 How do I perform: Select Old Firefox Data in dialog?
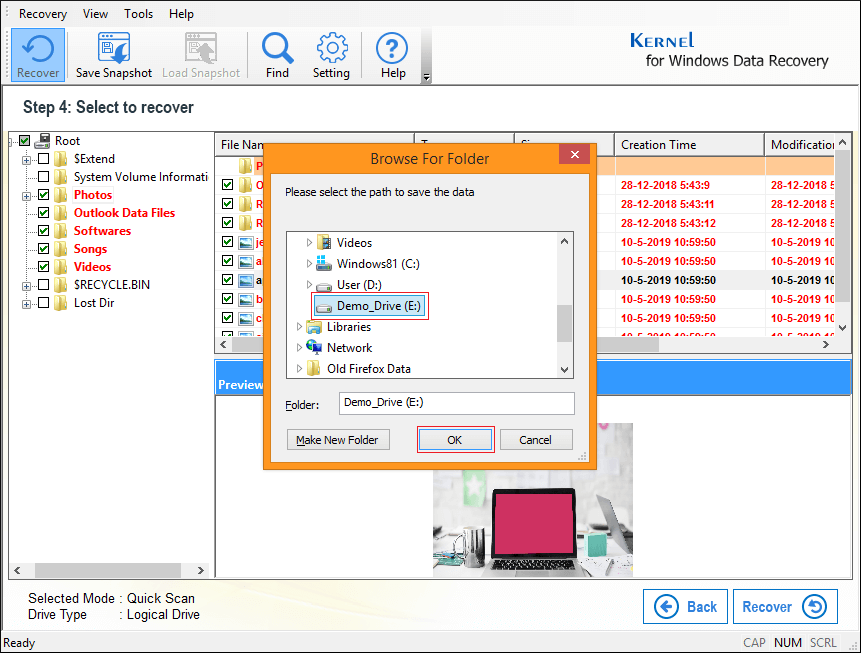point(368,369)
